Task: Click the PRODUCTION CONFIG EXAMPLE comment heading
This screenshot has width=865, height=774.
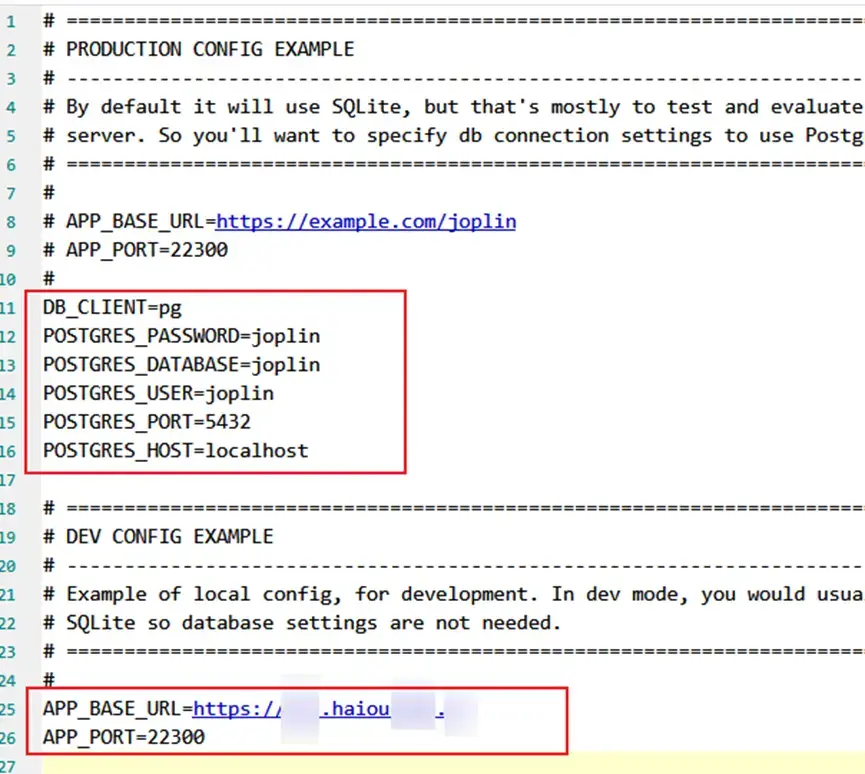Action: coord(209,49)
